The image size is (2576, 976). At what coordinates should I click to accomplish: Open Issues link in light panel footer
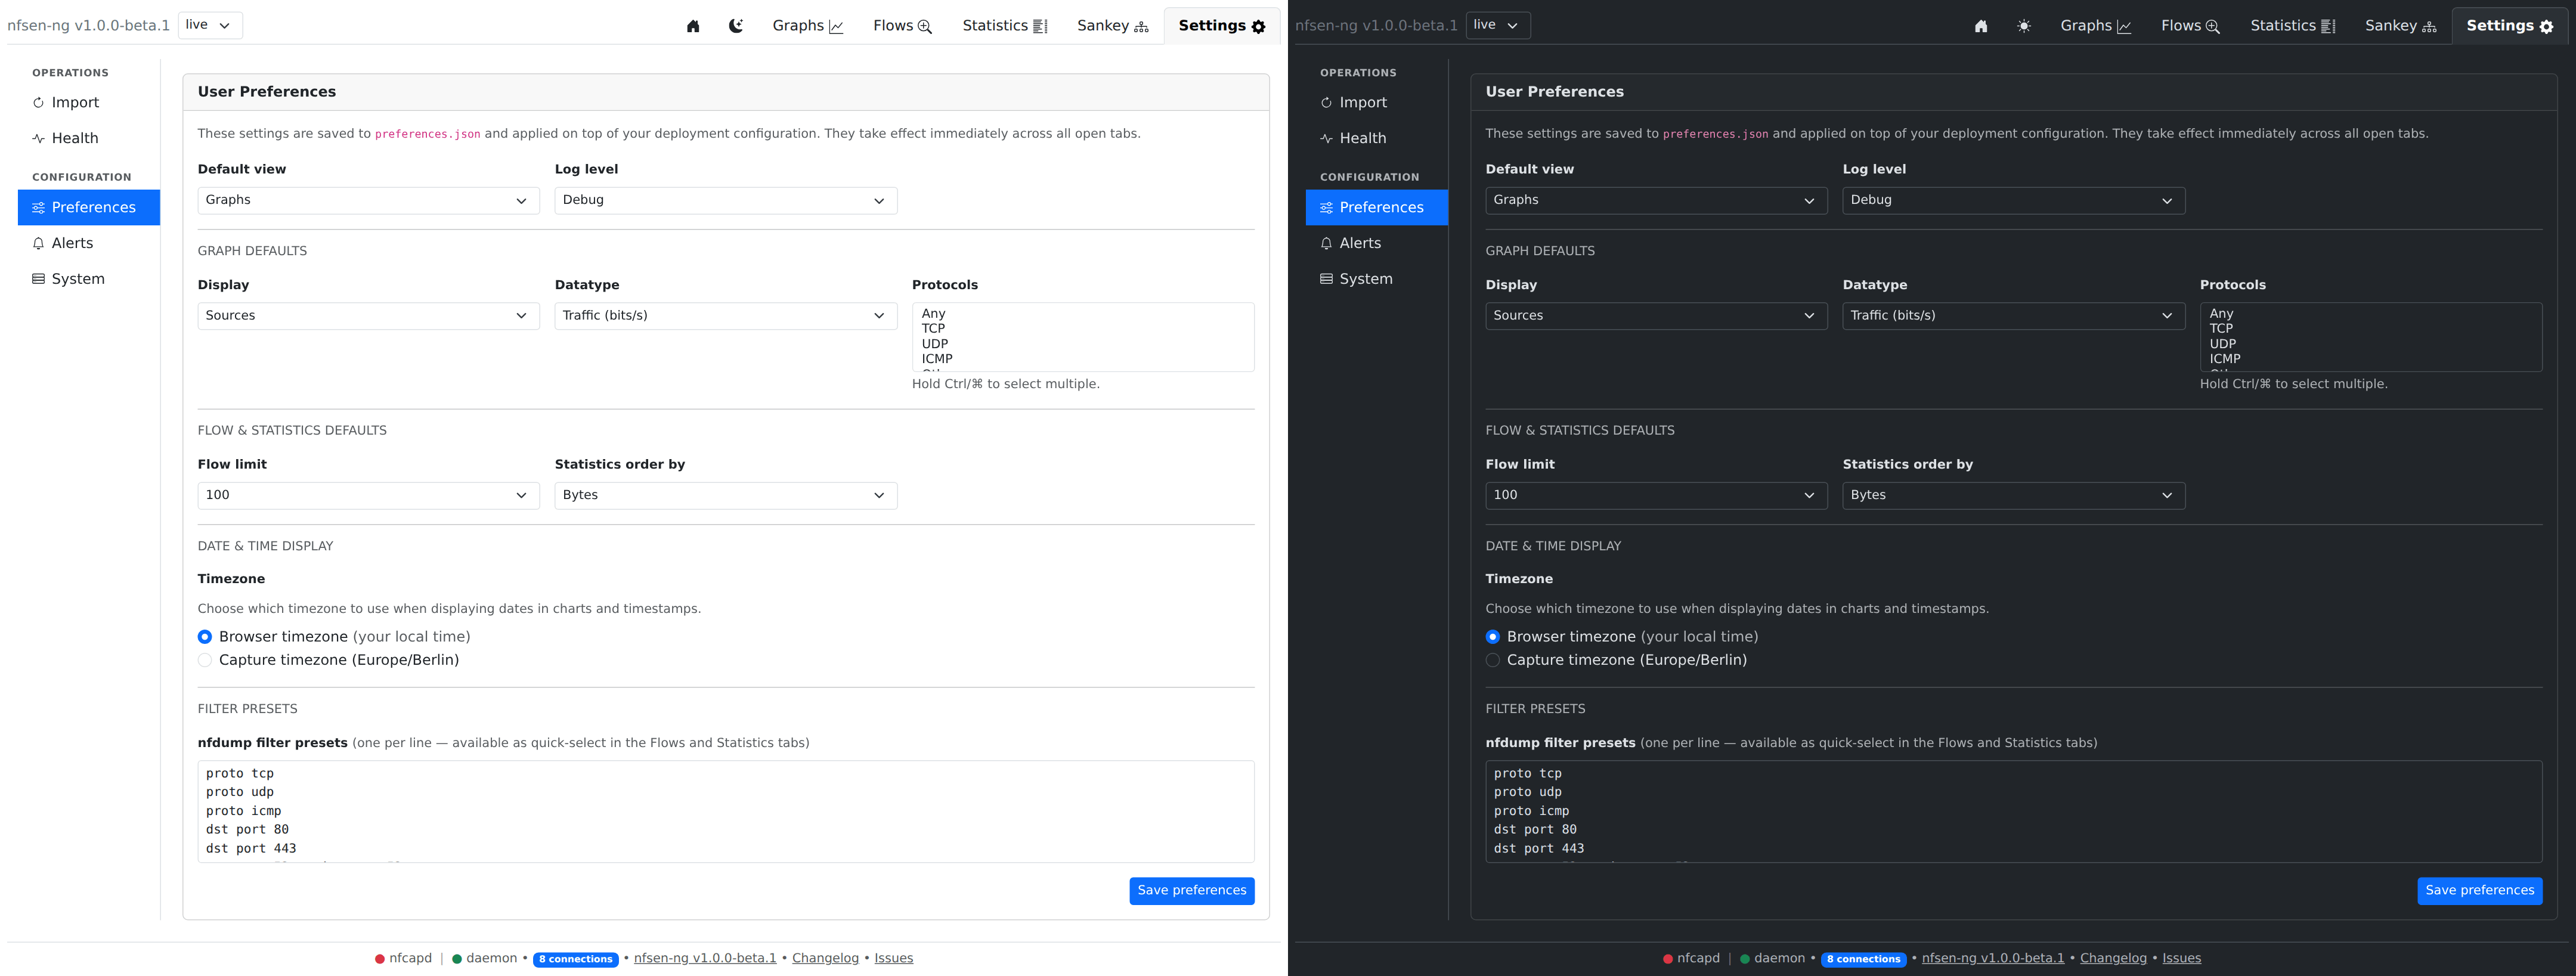pos(894,959)
